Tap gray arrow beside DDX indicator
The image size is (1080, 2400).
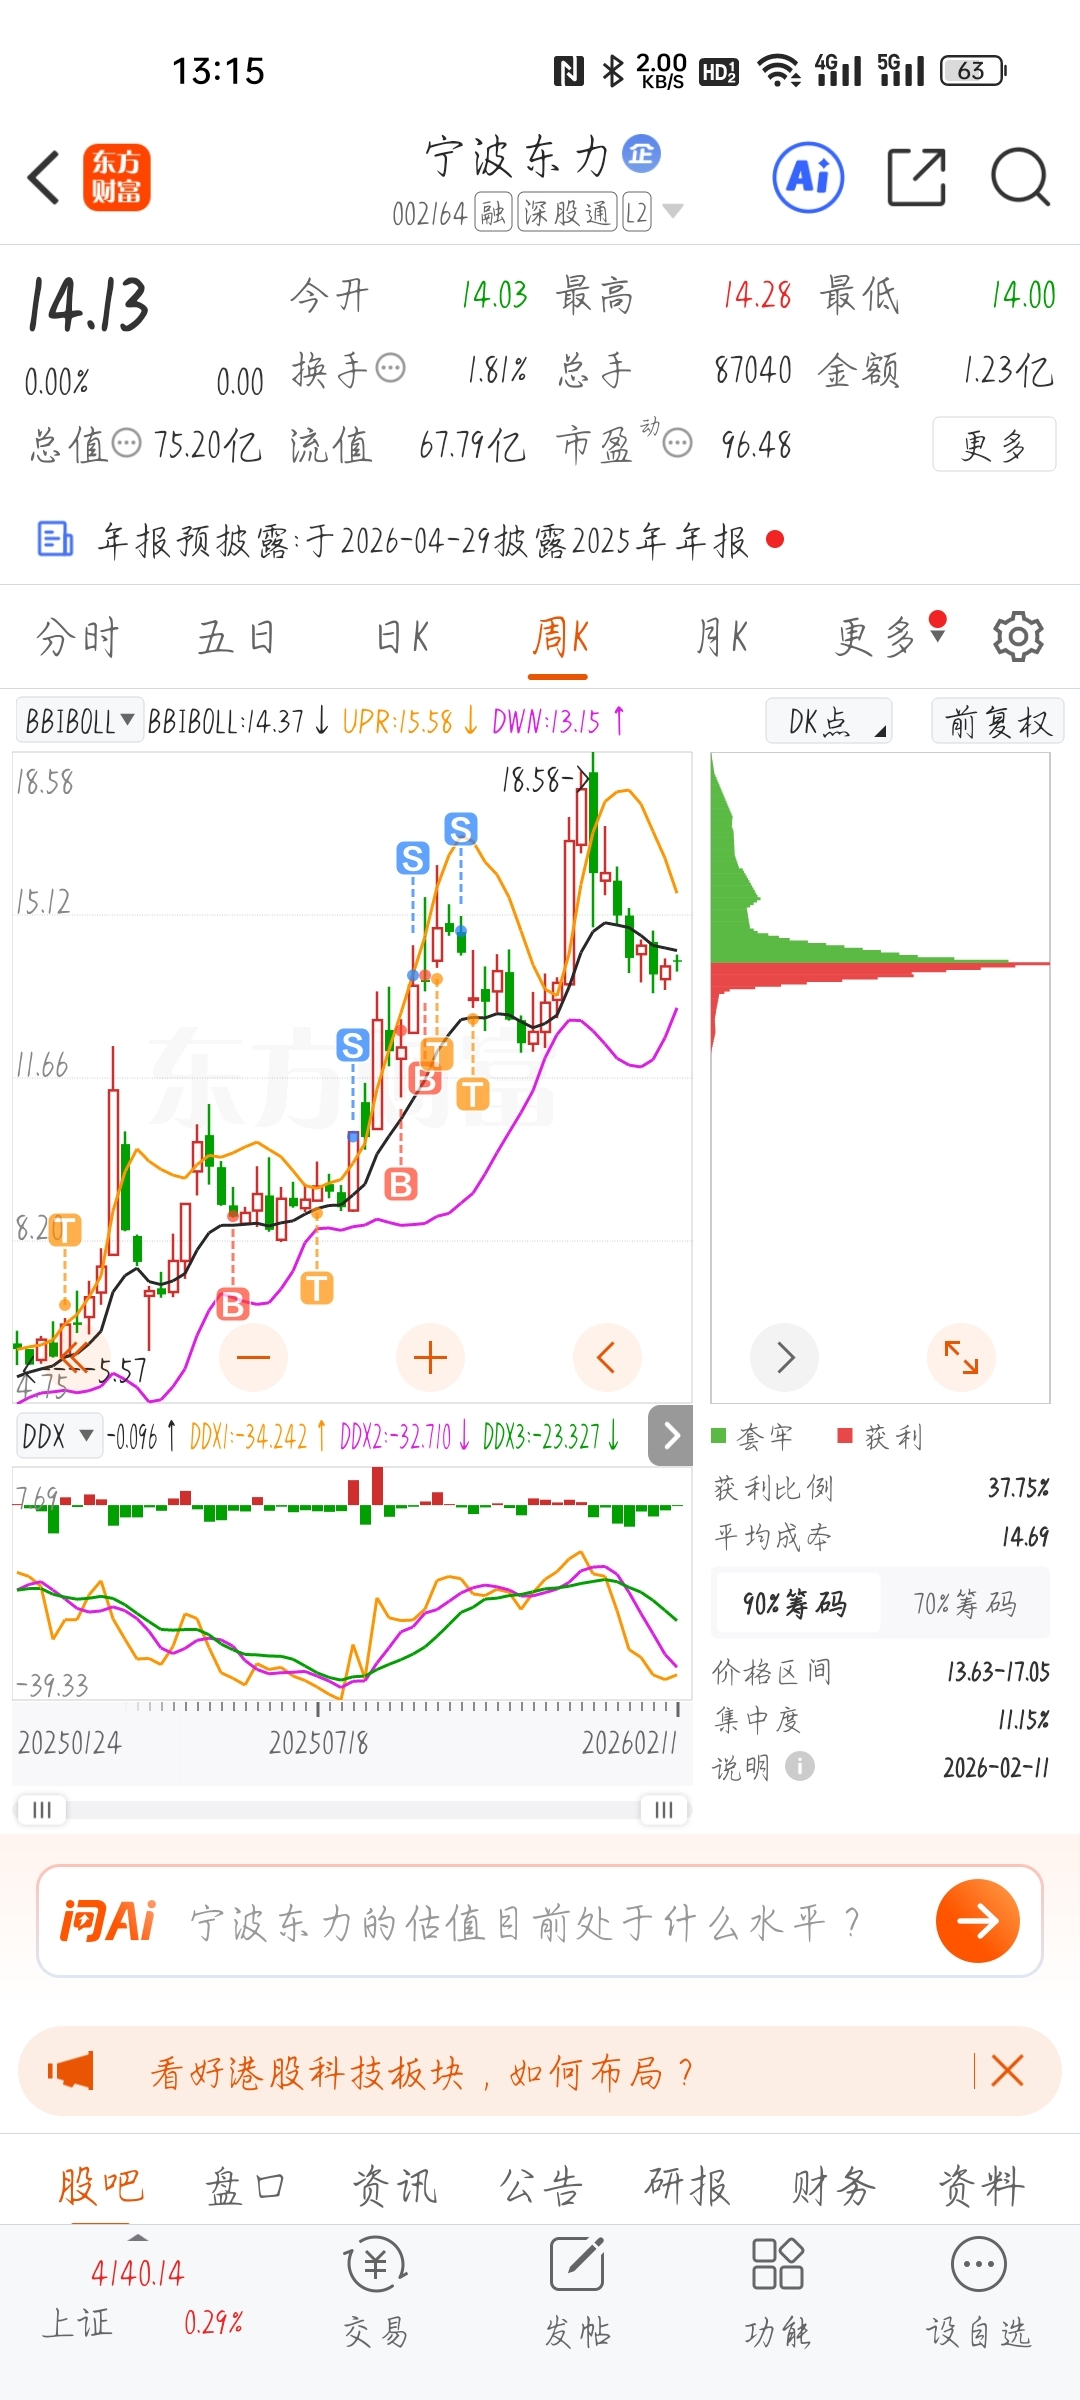pos(671,1436)
